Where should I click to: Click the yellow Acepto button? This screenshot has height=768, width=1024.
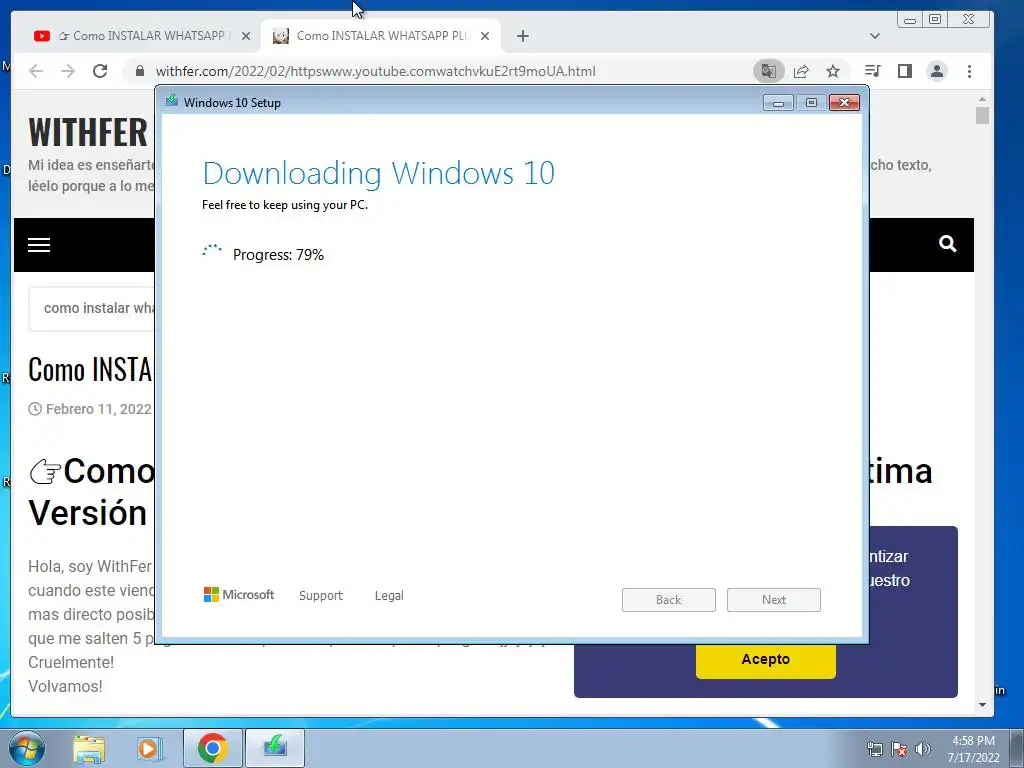point(765,660)
